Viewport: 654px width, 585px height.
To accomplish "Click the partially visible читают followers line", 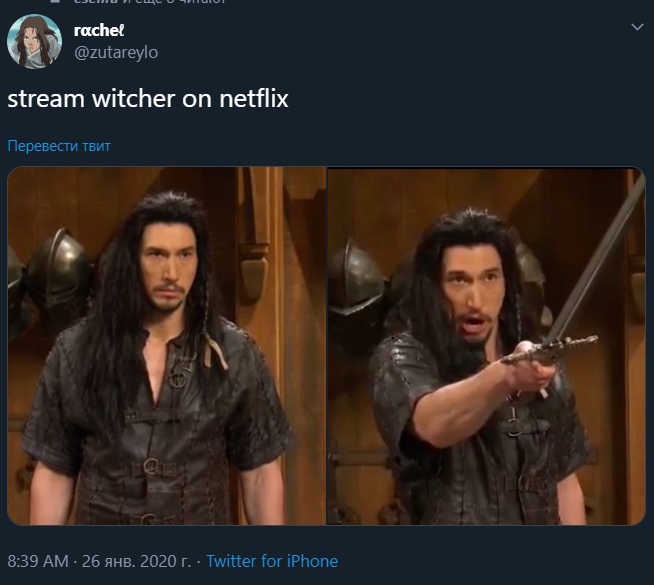I will [x=150, y=2].
